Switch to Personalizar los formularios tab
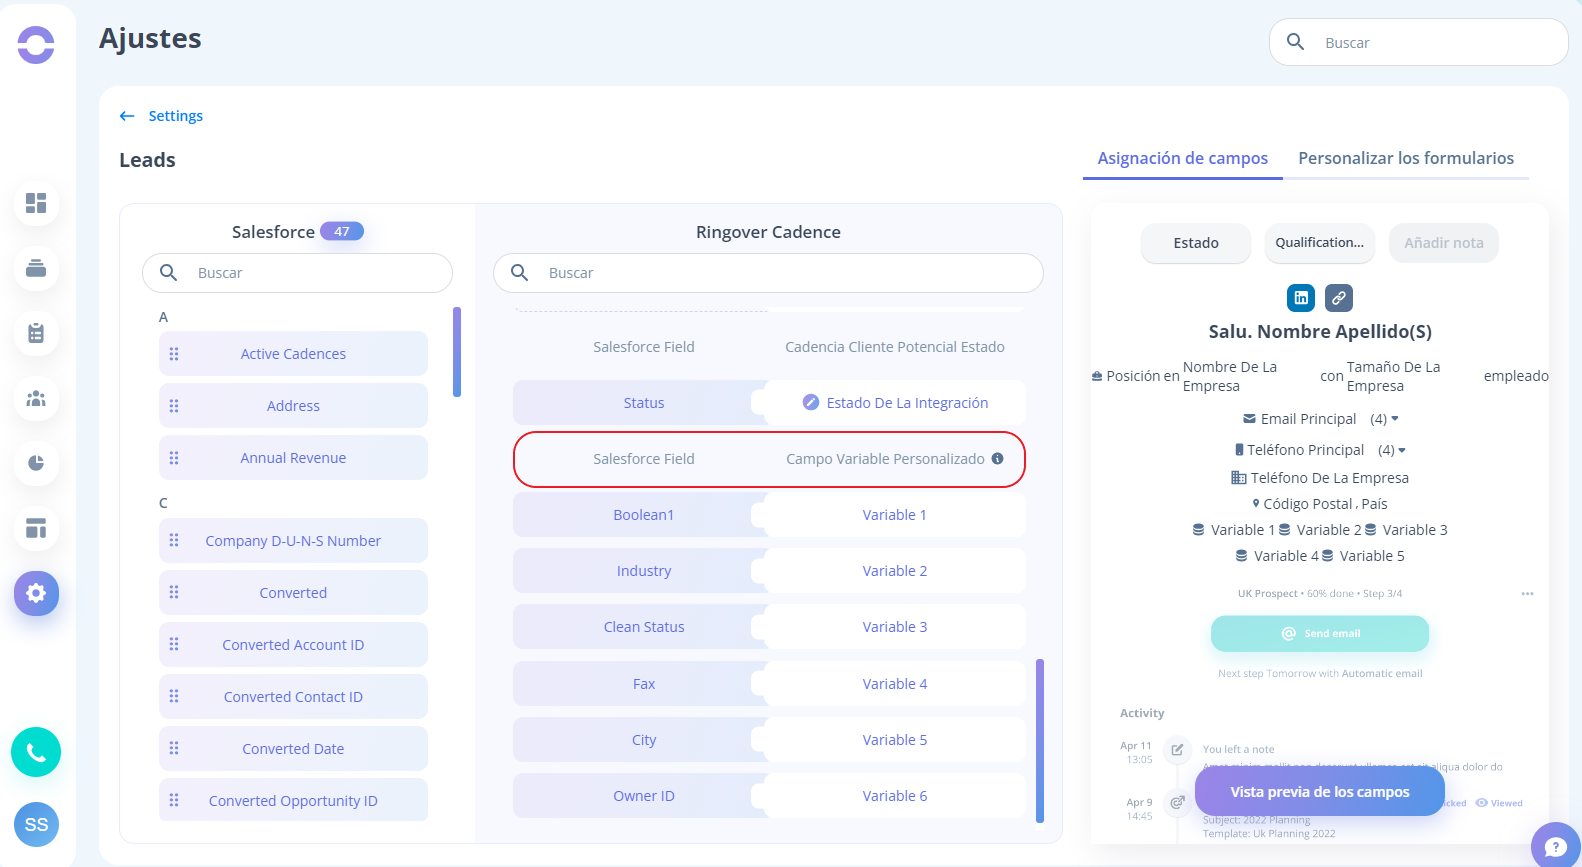1582x867 pixels. tap(1406, 158)
